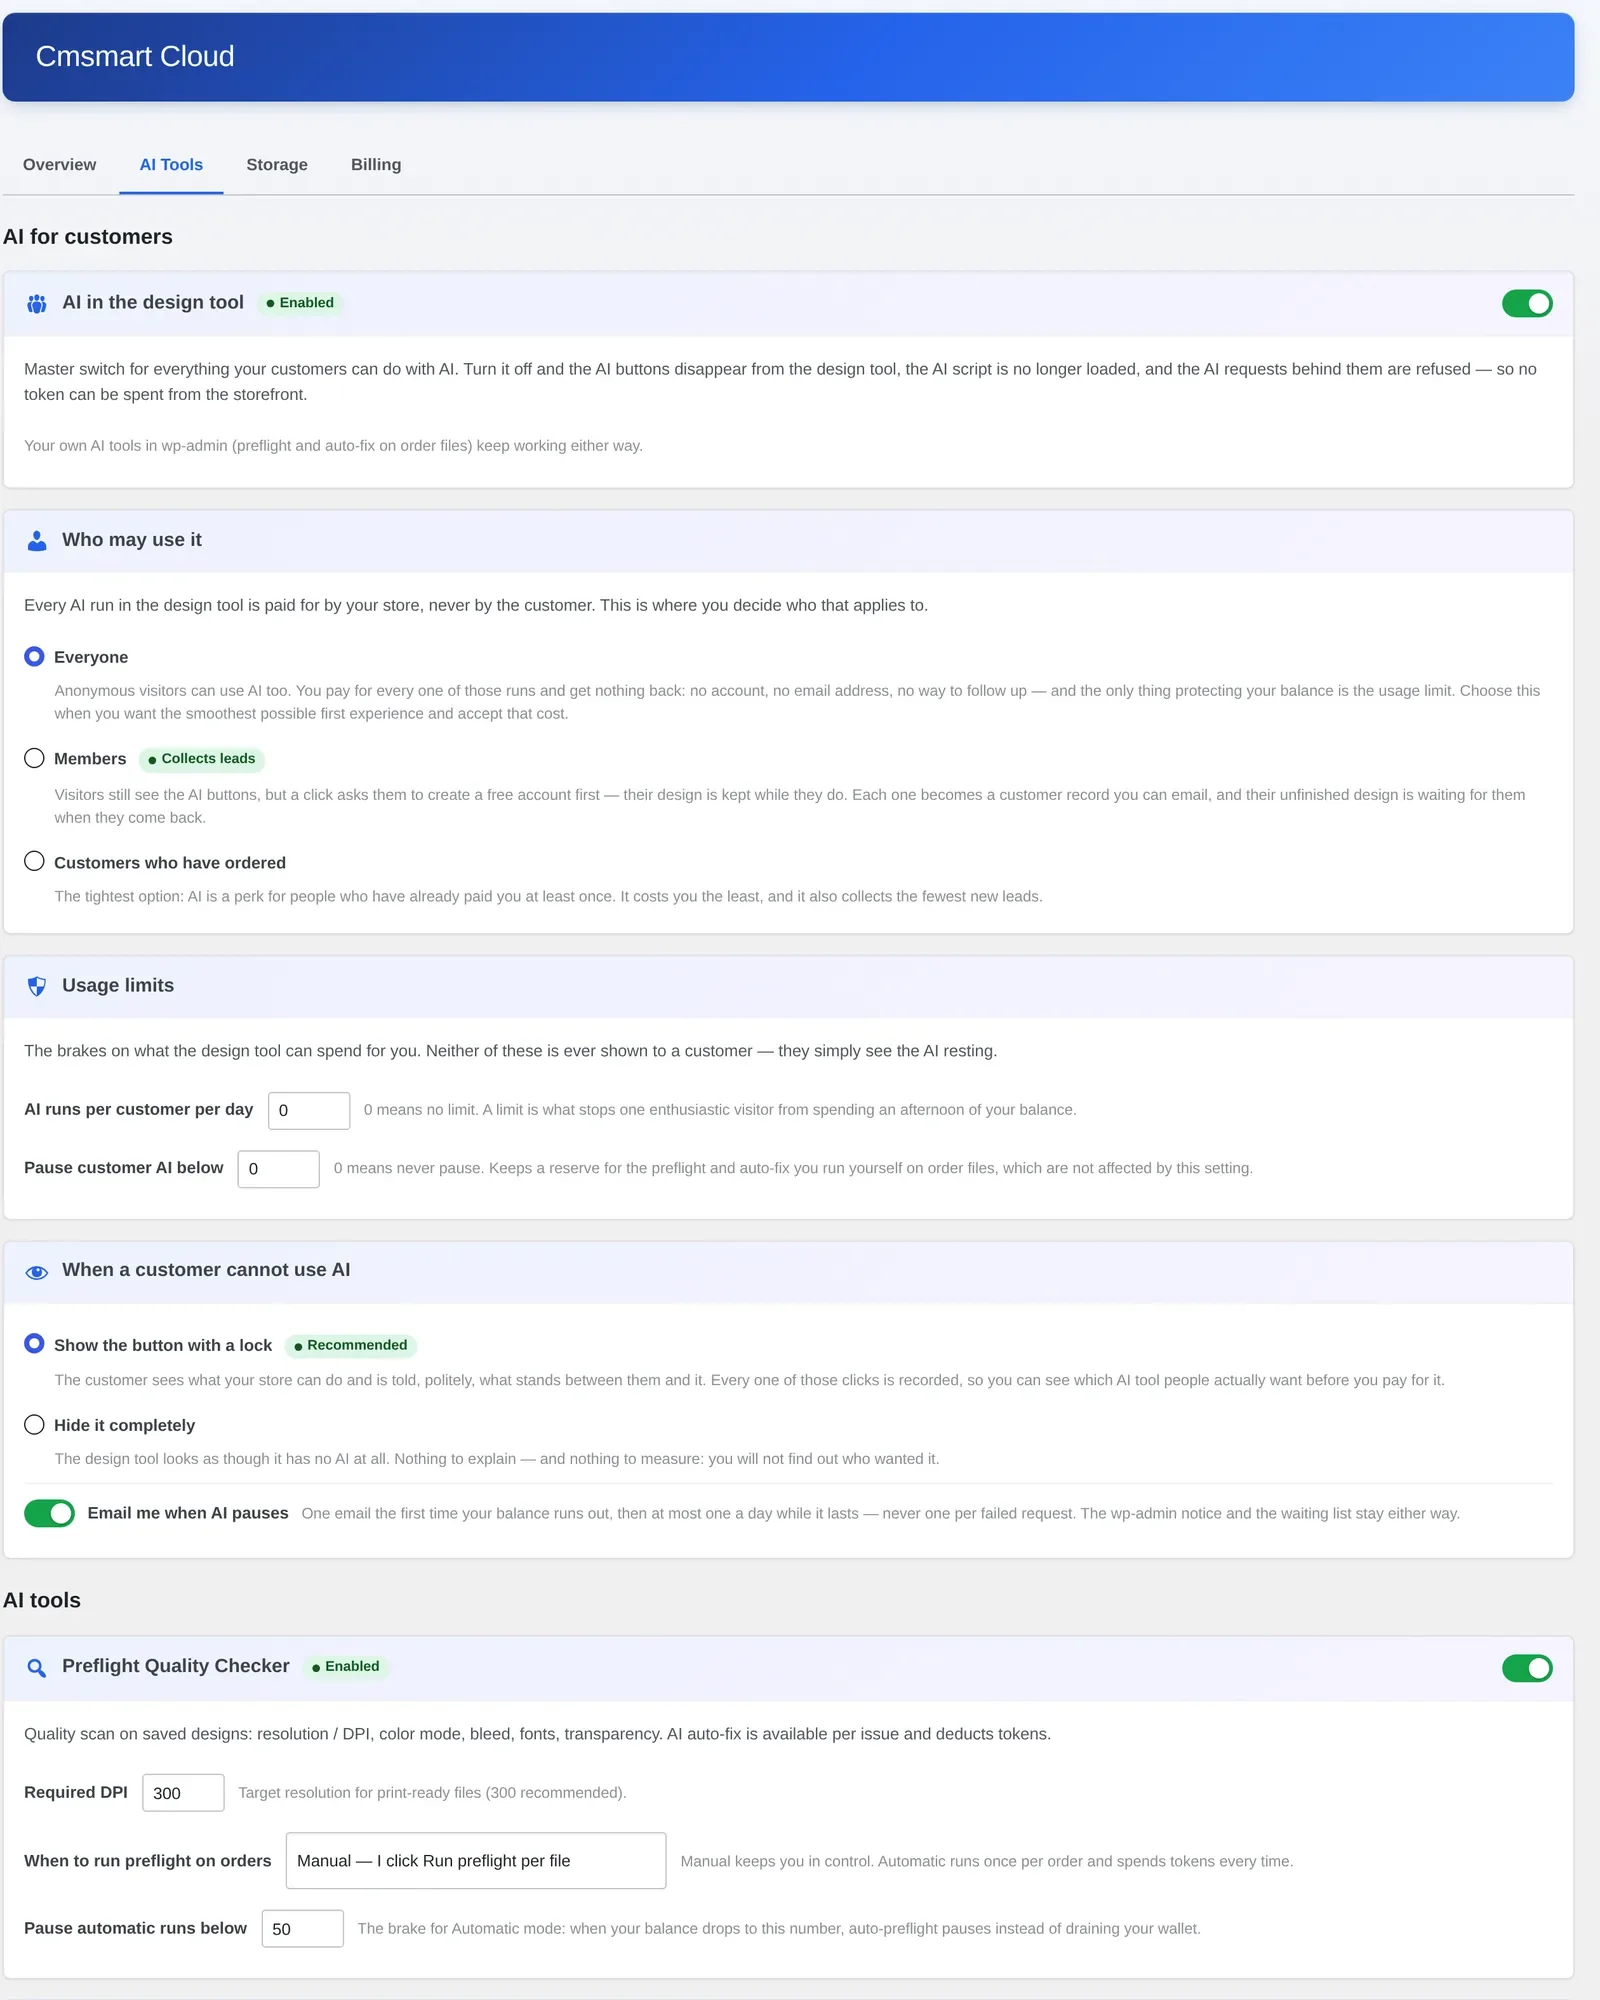Click the Who may use it card title
Screen dimensions: 1600x2000
(132, 540)
